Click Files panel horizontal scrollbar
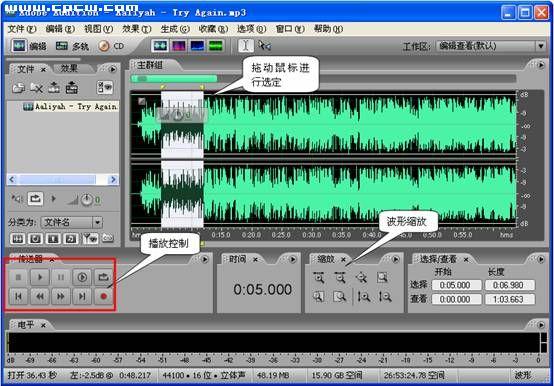 coord(63,180)
